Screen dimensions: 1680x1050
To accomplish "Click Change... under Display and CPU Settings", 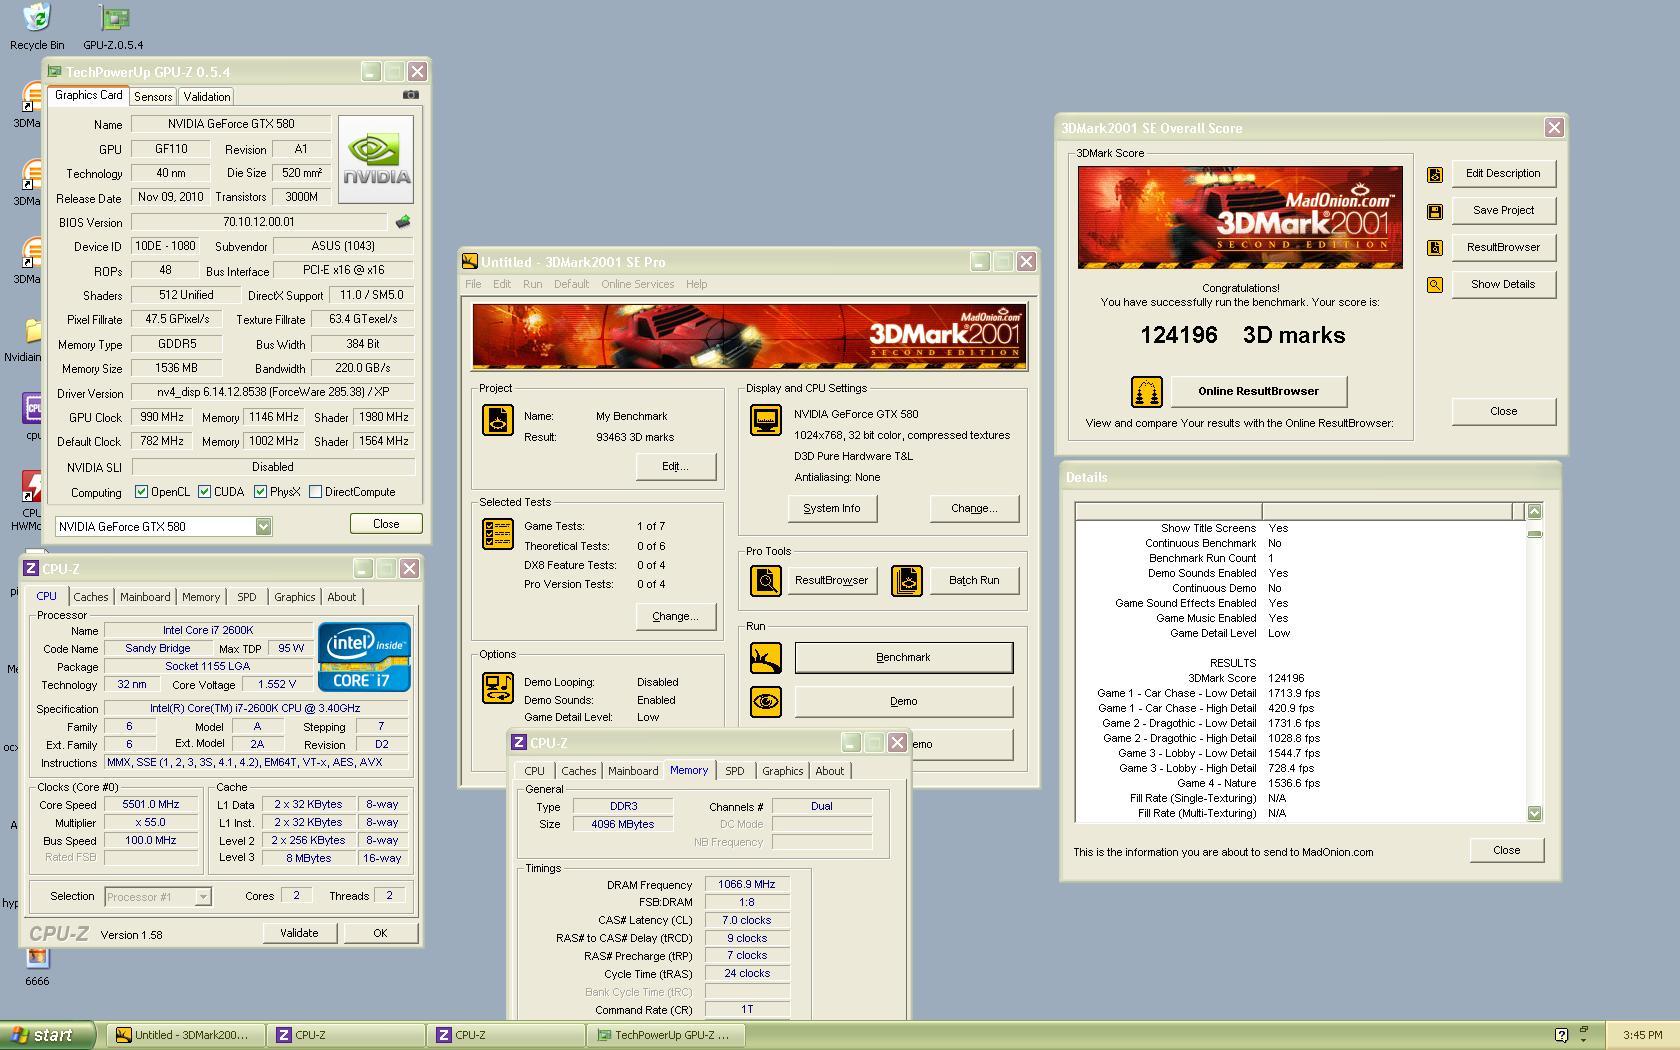I will [x=974, y=508].
